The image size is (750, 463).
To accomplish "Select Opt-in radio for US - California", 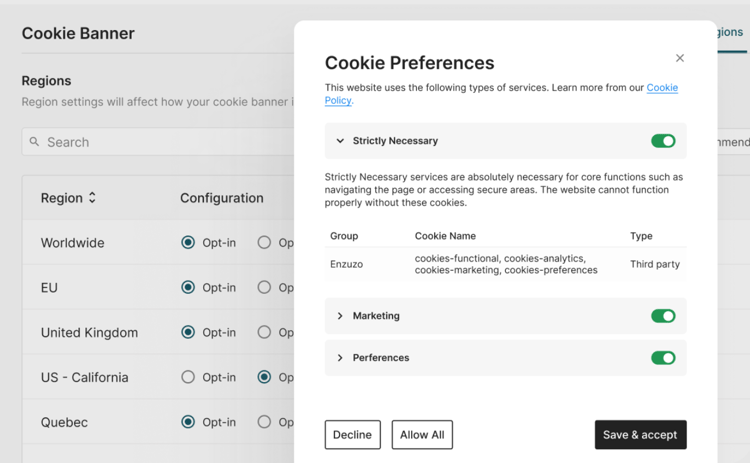I will pyautogui.click(x=188, y=377).
